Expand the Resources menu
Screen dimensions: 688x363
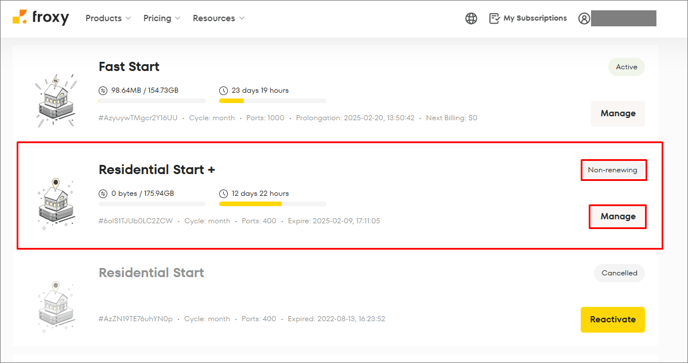coord(219,18)
